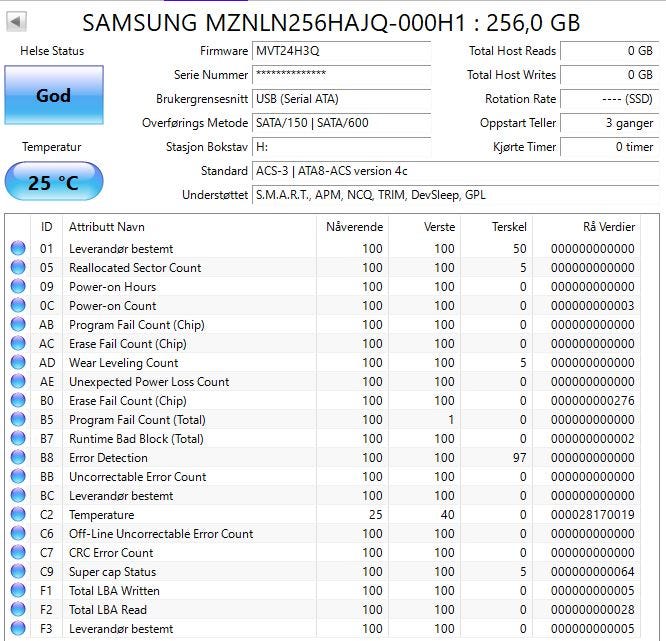This screenshot has height=641, width=666.
Task: Click the status orb in row F3
Action: 18,628
